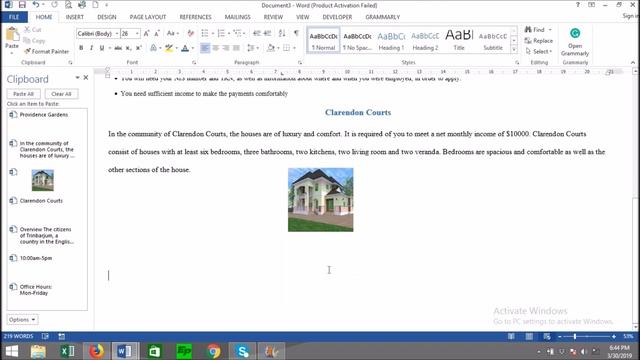640x360 pixels.
Task: Switch to the GRAMMARLY tab
Action: pos(382,17)
